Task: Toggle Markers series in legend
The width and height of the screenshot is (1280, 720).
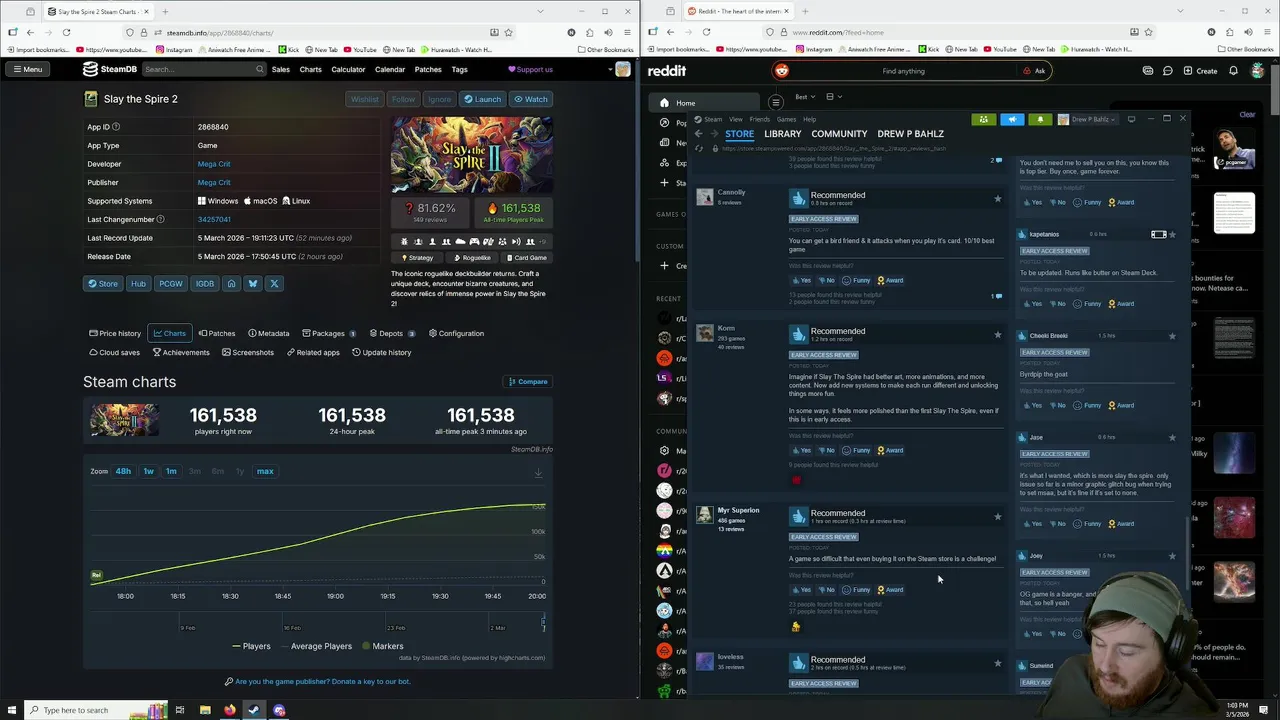Action: click(382, 646)
